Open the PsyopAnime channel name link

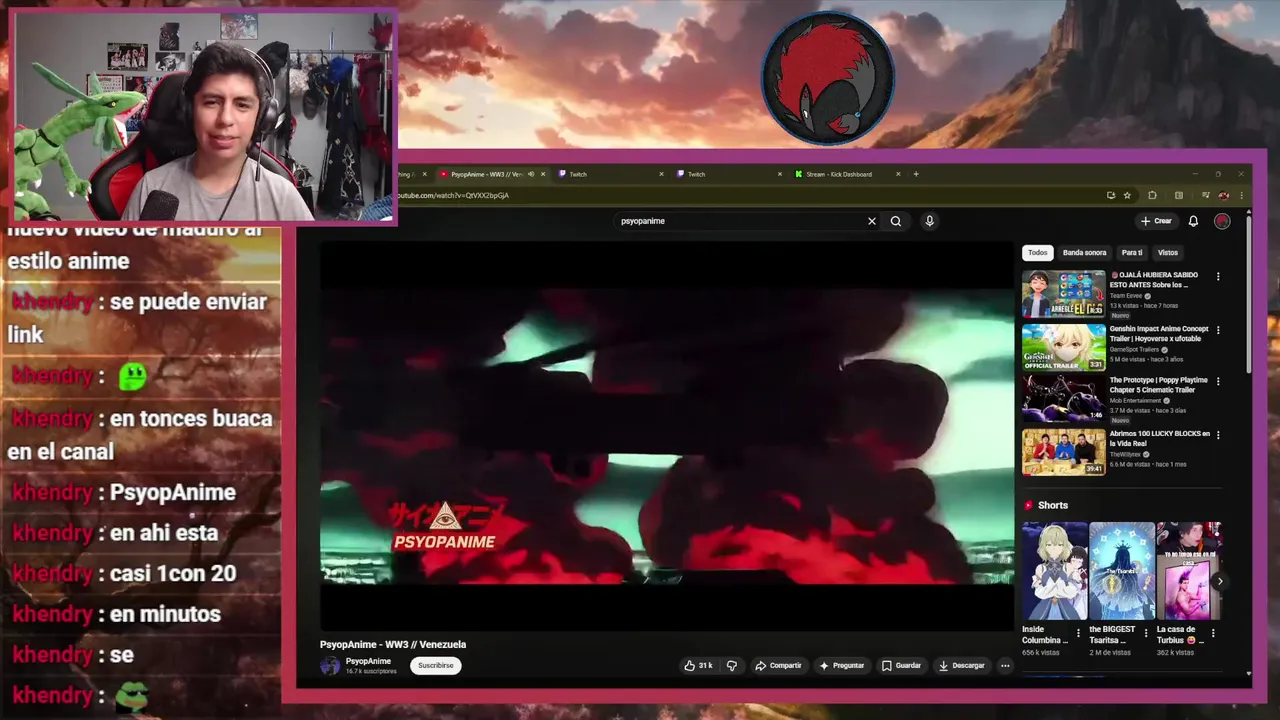pyautogui.click(x=368, y=661)
